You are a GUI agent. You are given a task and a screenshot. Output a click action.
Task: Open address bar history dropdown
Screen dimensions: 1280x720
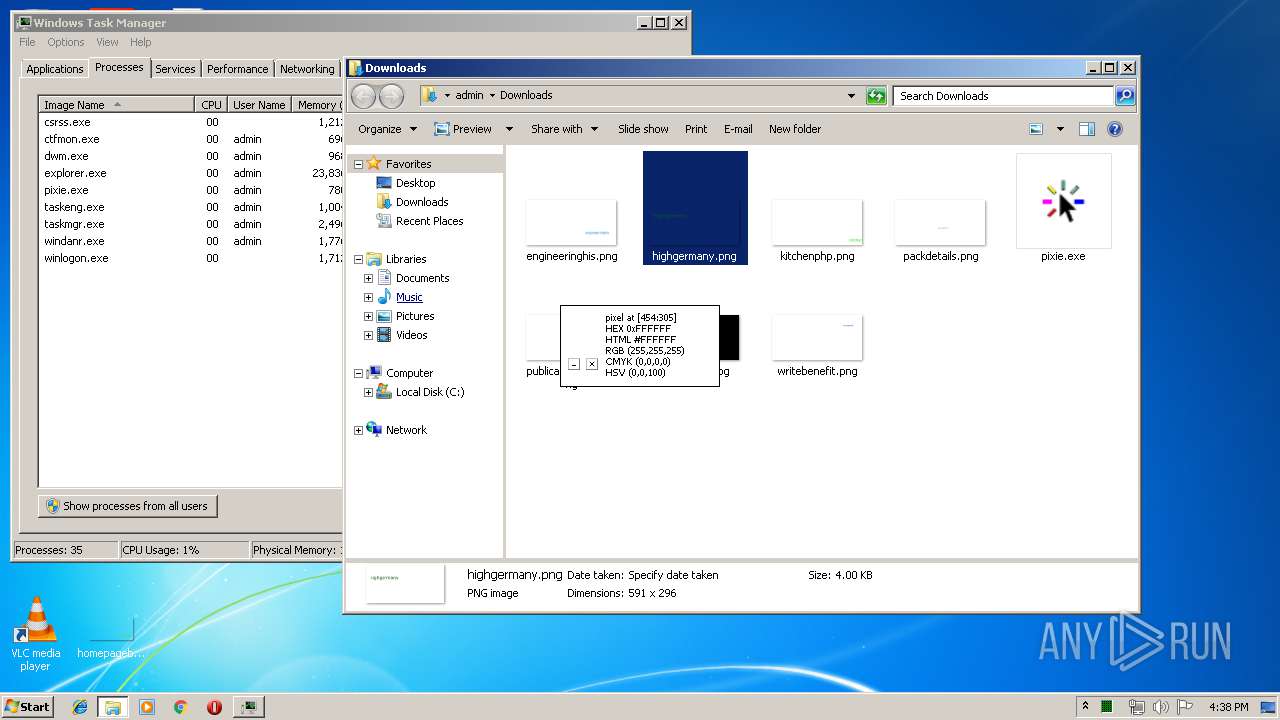[851, 96]
